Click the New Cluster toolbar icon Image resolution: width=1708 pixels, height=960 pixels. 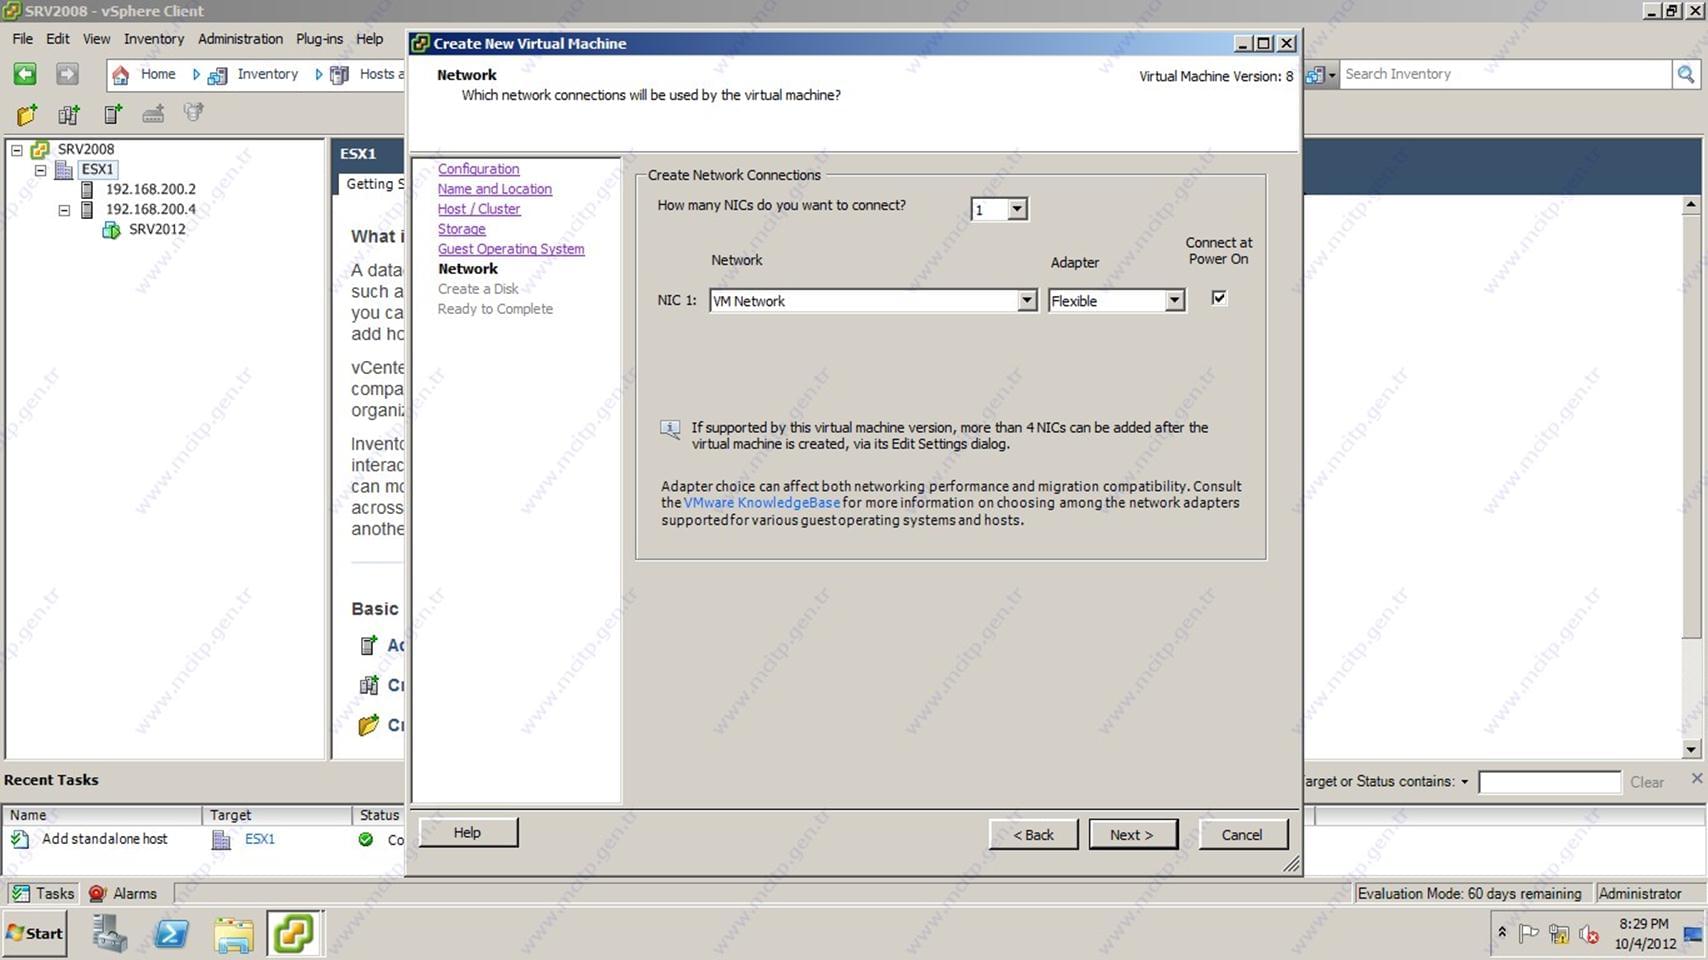coord(68,114)
